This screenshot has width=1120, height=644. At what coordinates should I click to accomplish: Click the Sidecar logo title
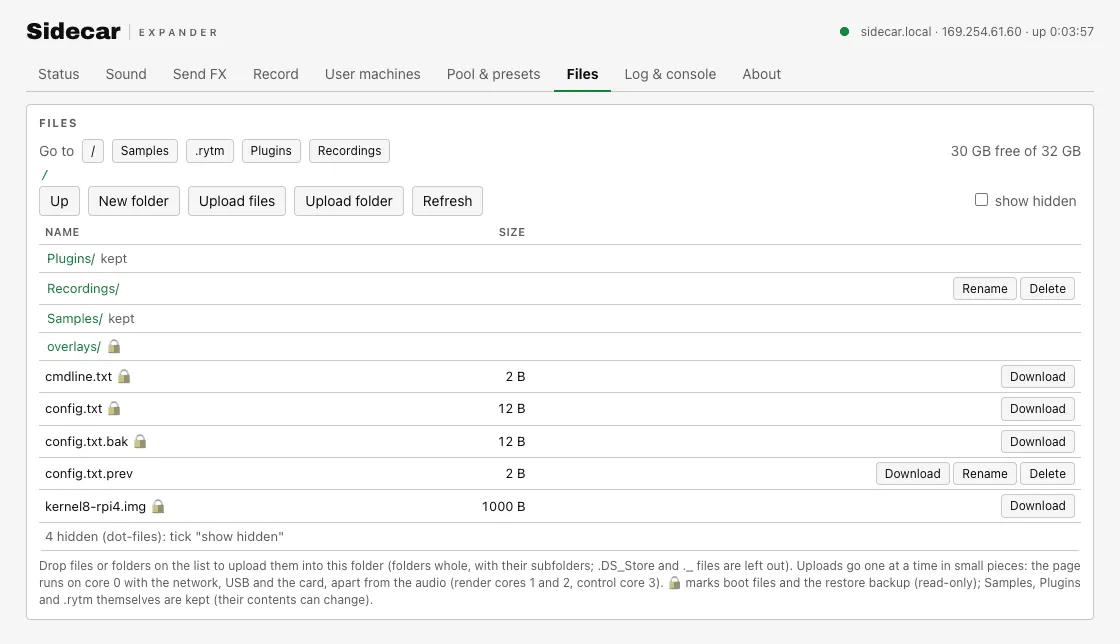[74, 31]
